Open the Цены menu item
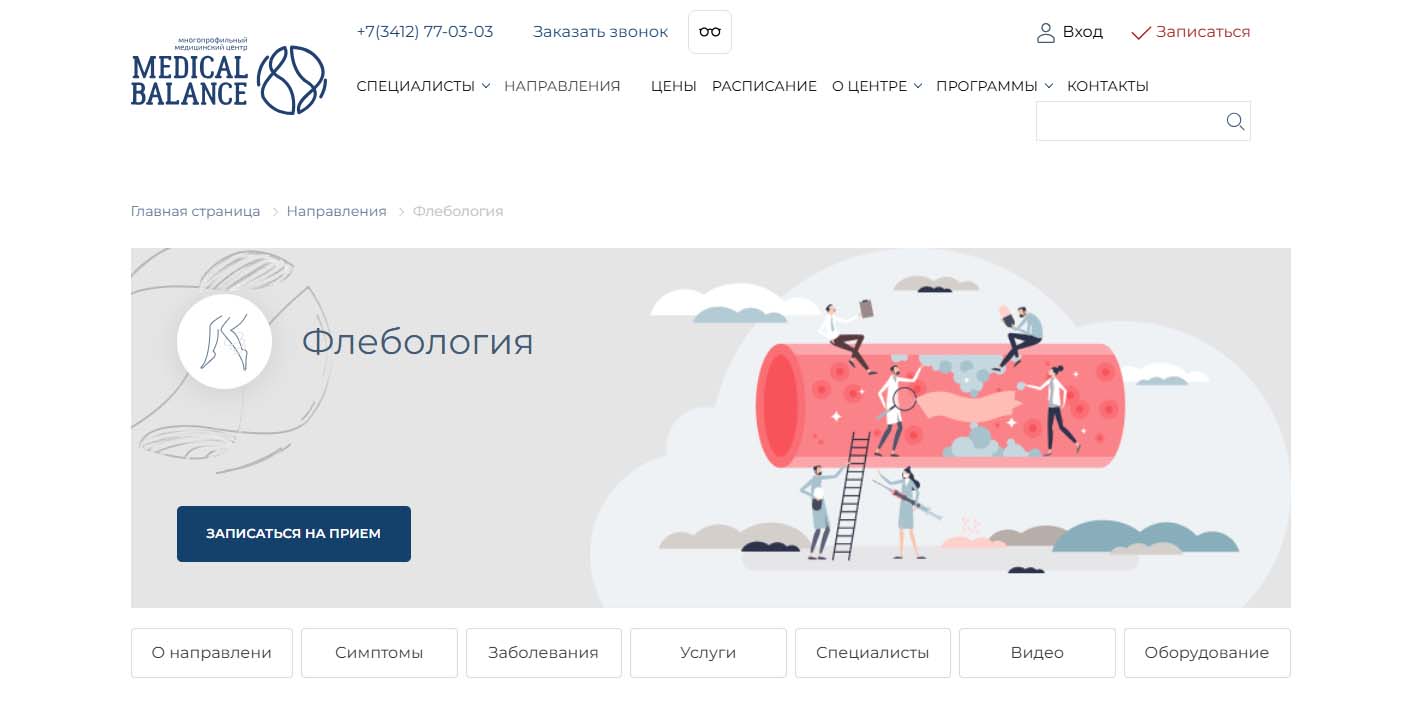1422x711 pixels. [x=673, y=86]
